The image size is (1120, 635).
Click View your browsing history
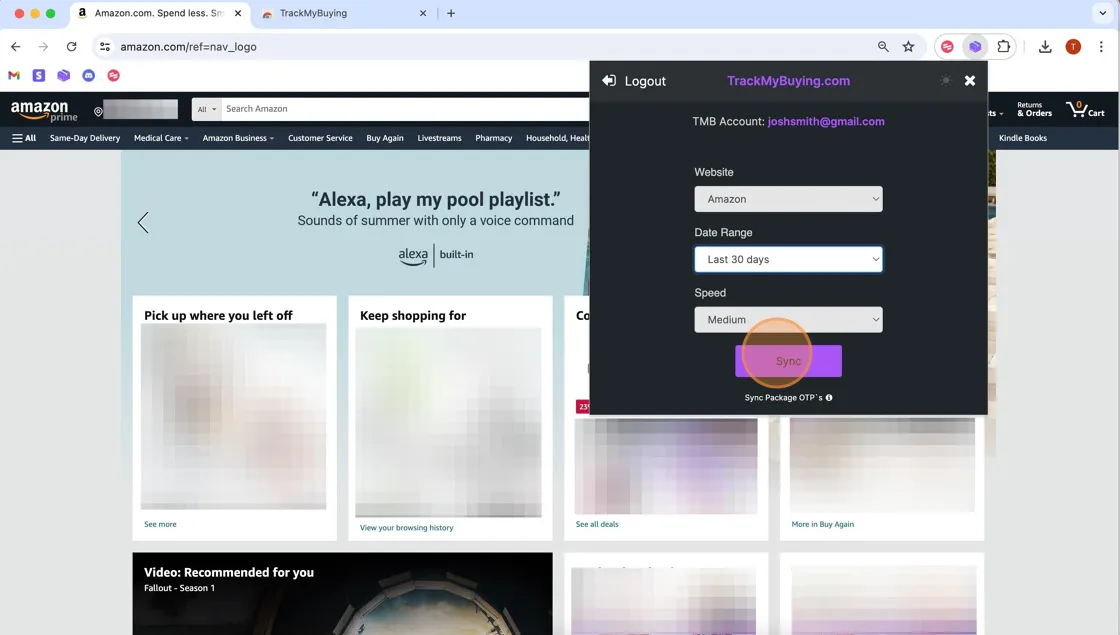point(406,528)
